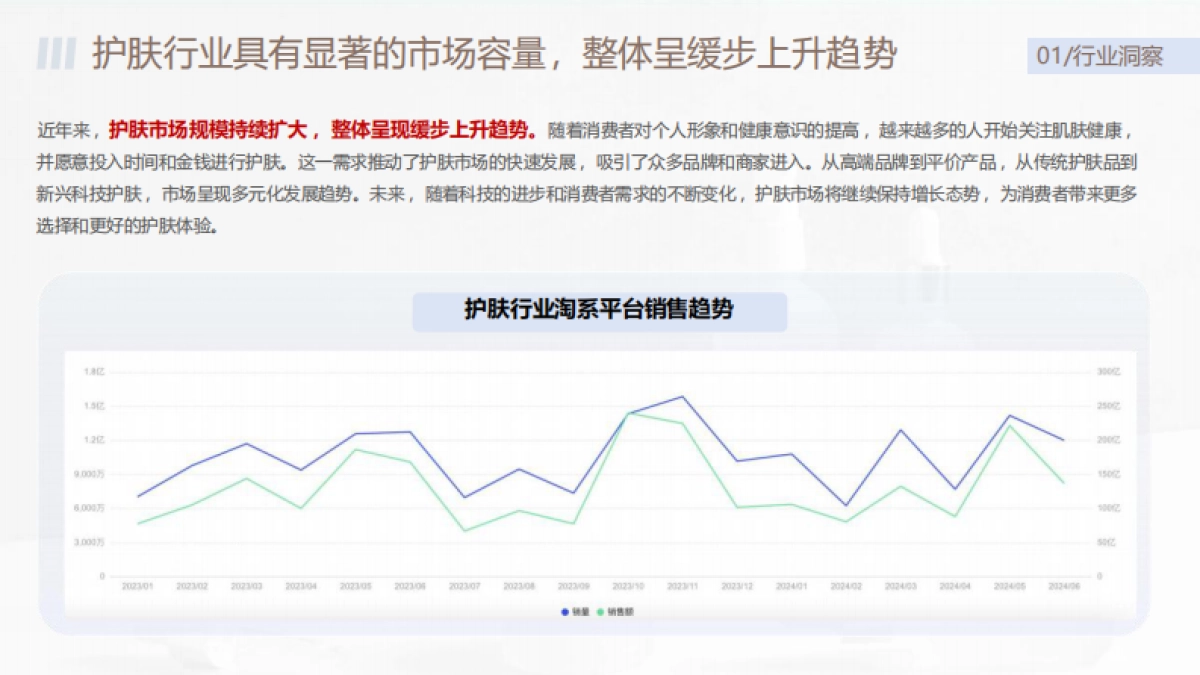Click the blue line's starting point at 2023/01
Screen dimensions: 1200x675
[139, 496]
